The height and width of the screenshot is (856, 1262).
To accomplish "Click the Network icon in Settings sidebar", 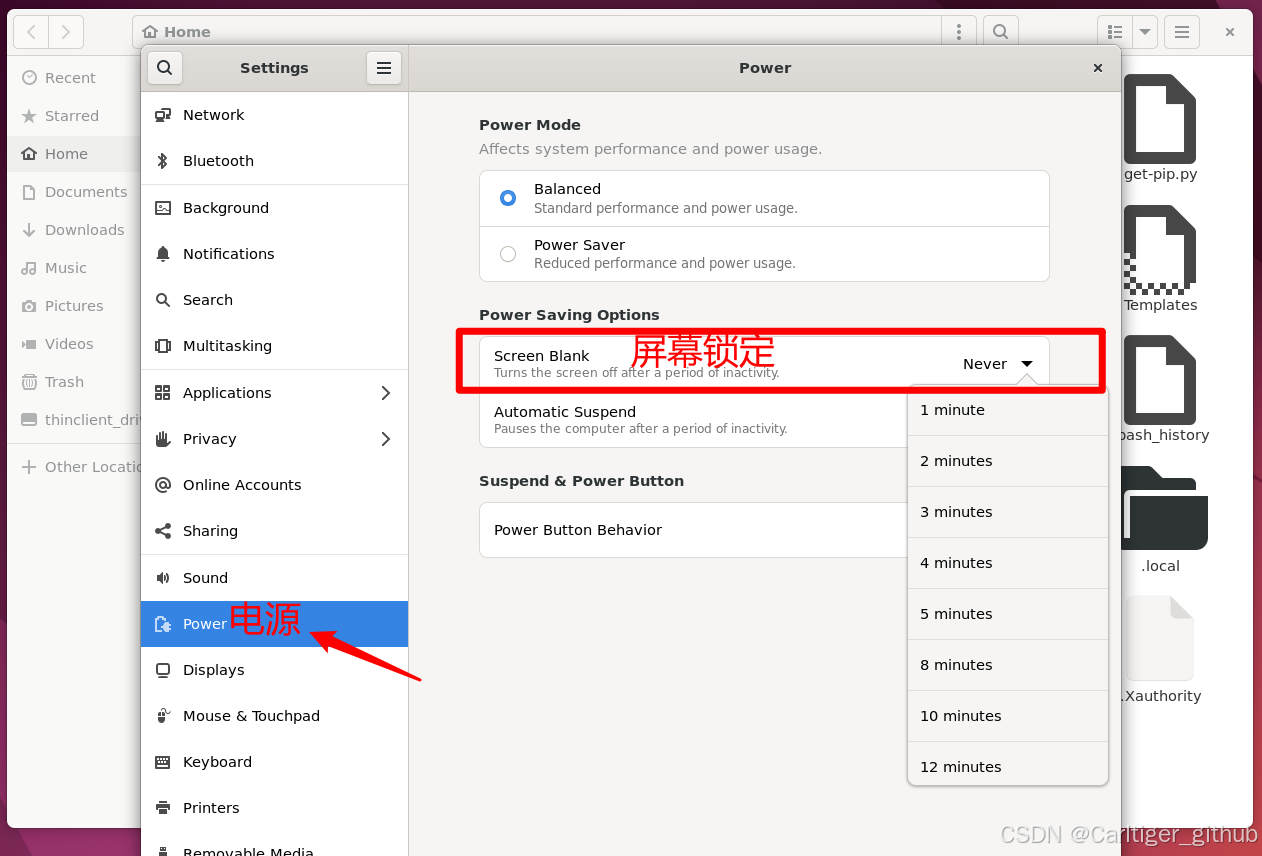I will 163,115.
